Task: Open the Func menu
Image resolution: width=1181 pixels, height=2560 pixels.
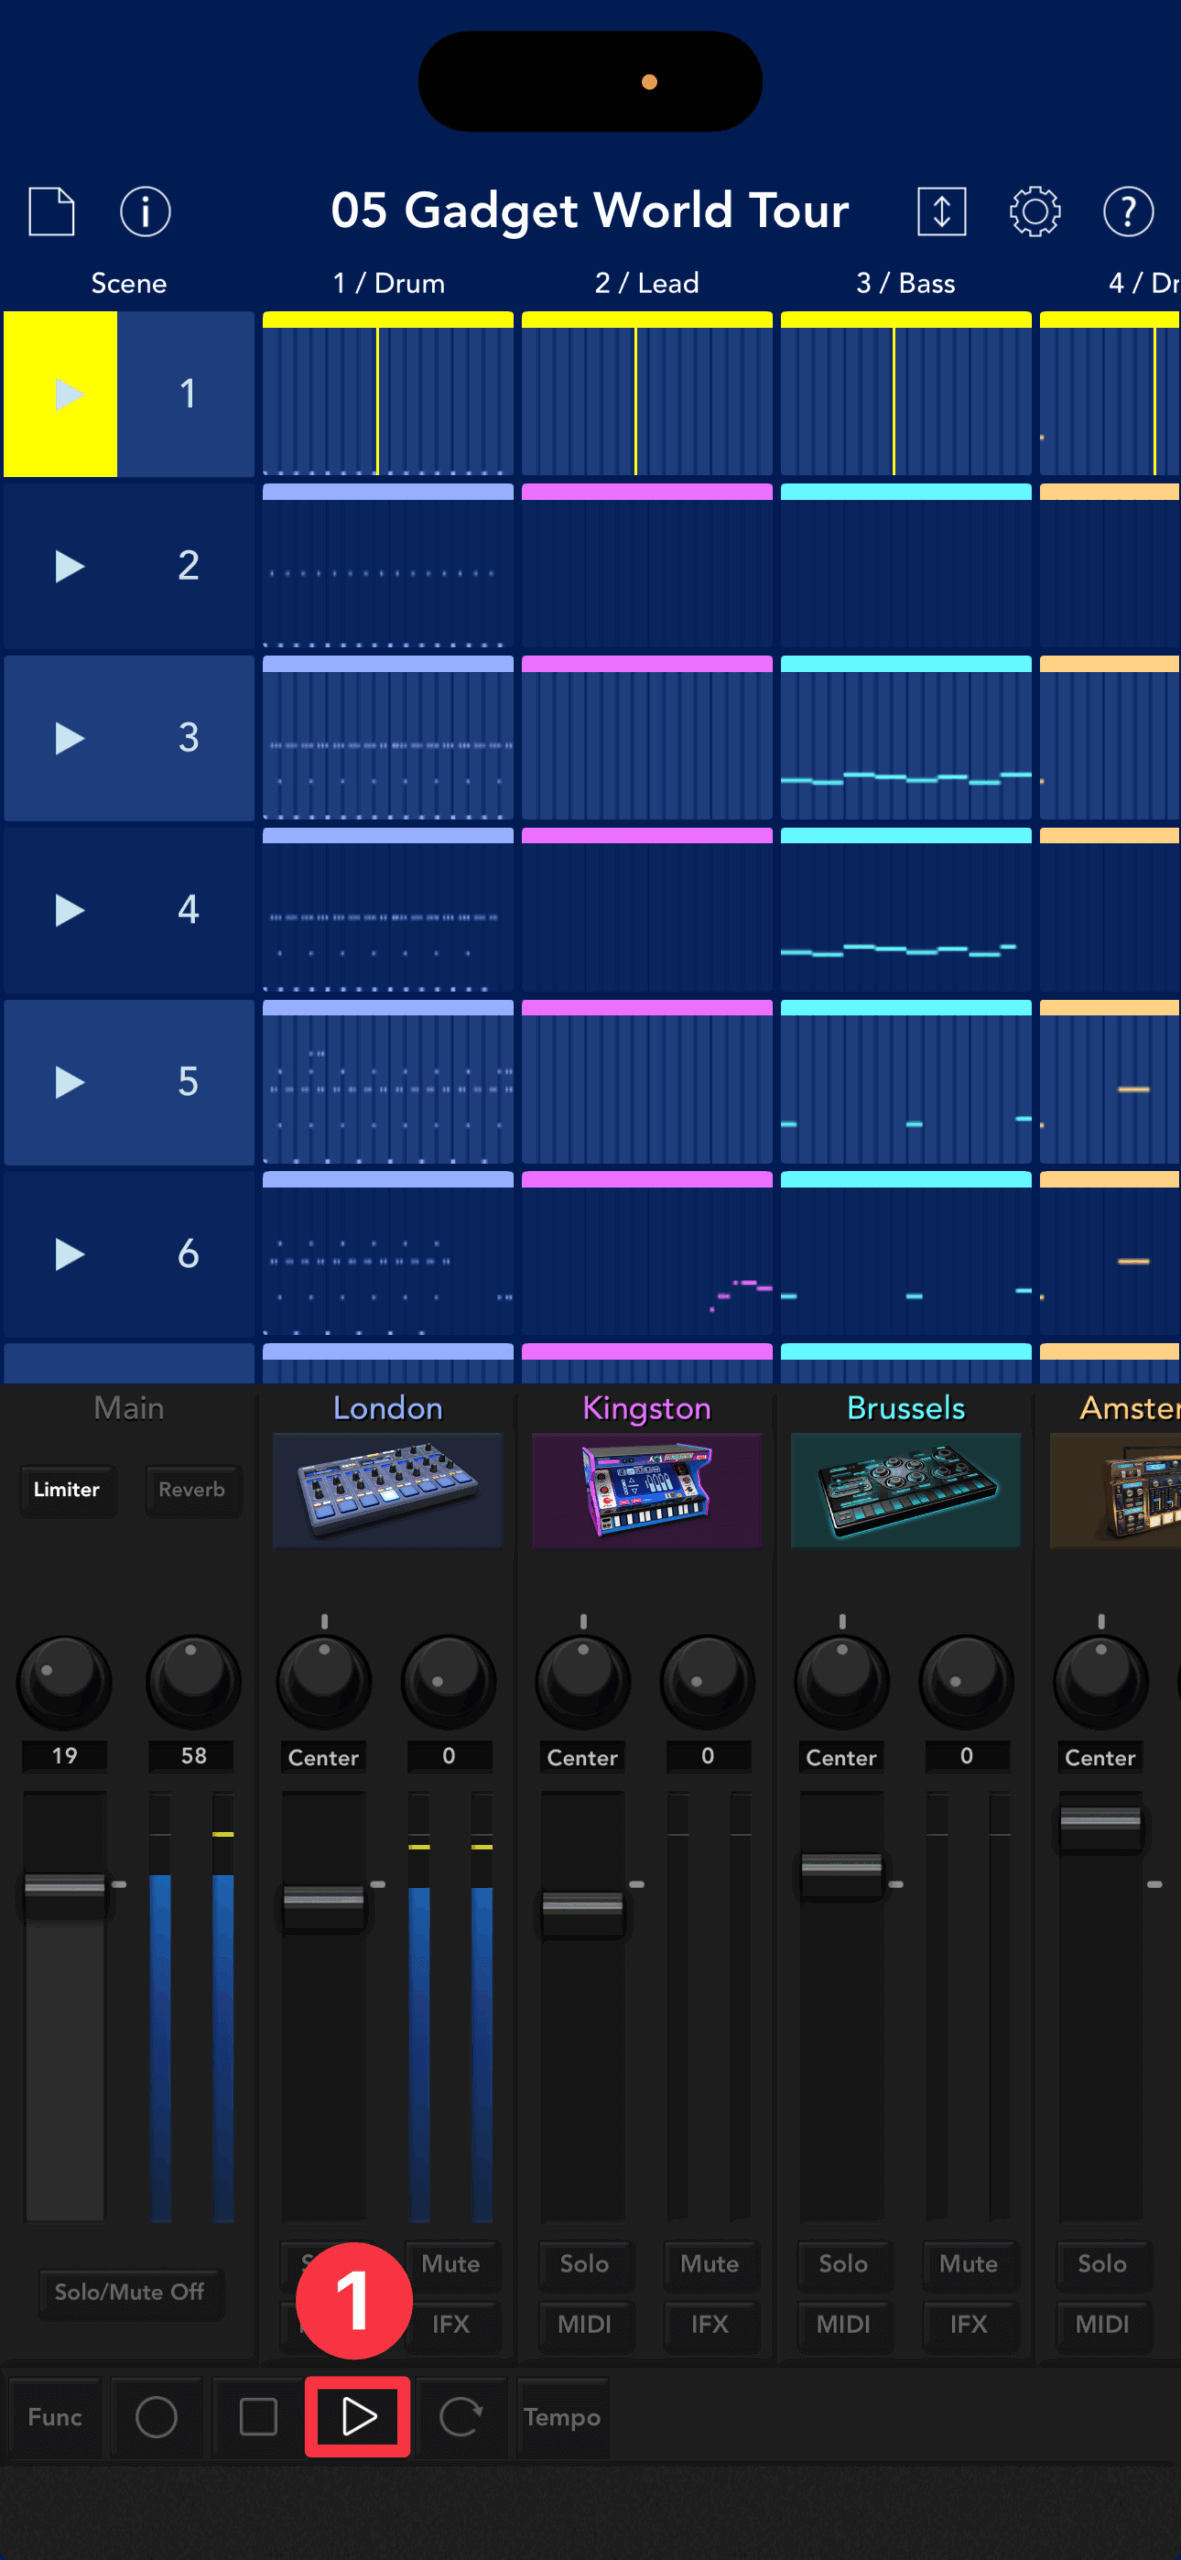Action: [x=55, y=2417]
